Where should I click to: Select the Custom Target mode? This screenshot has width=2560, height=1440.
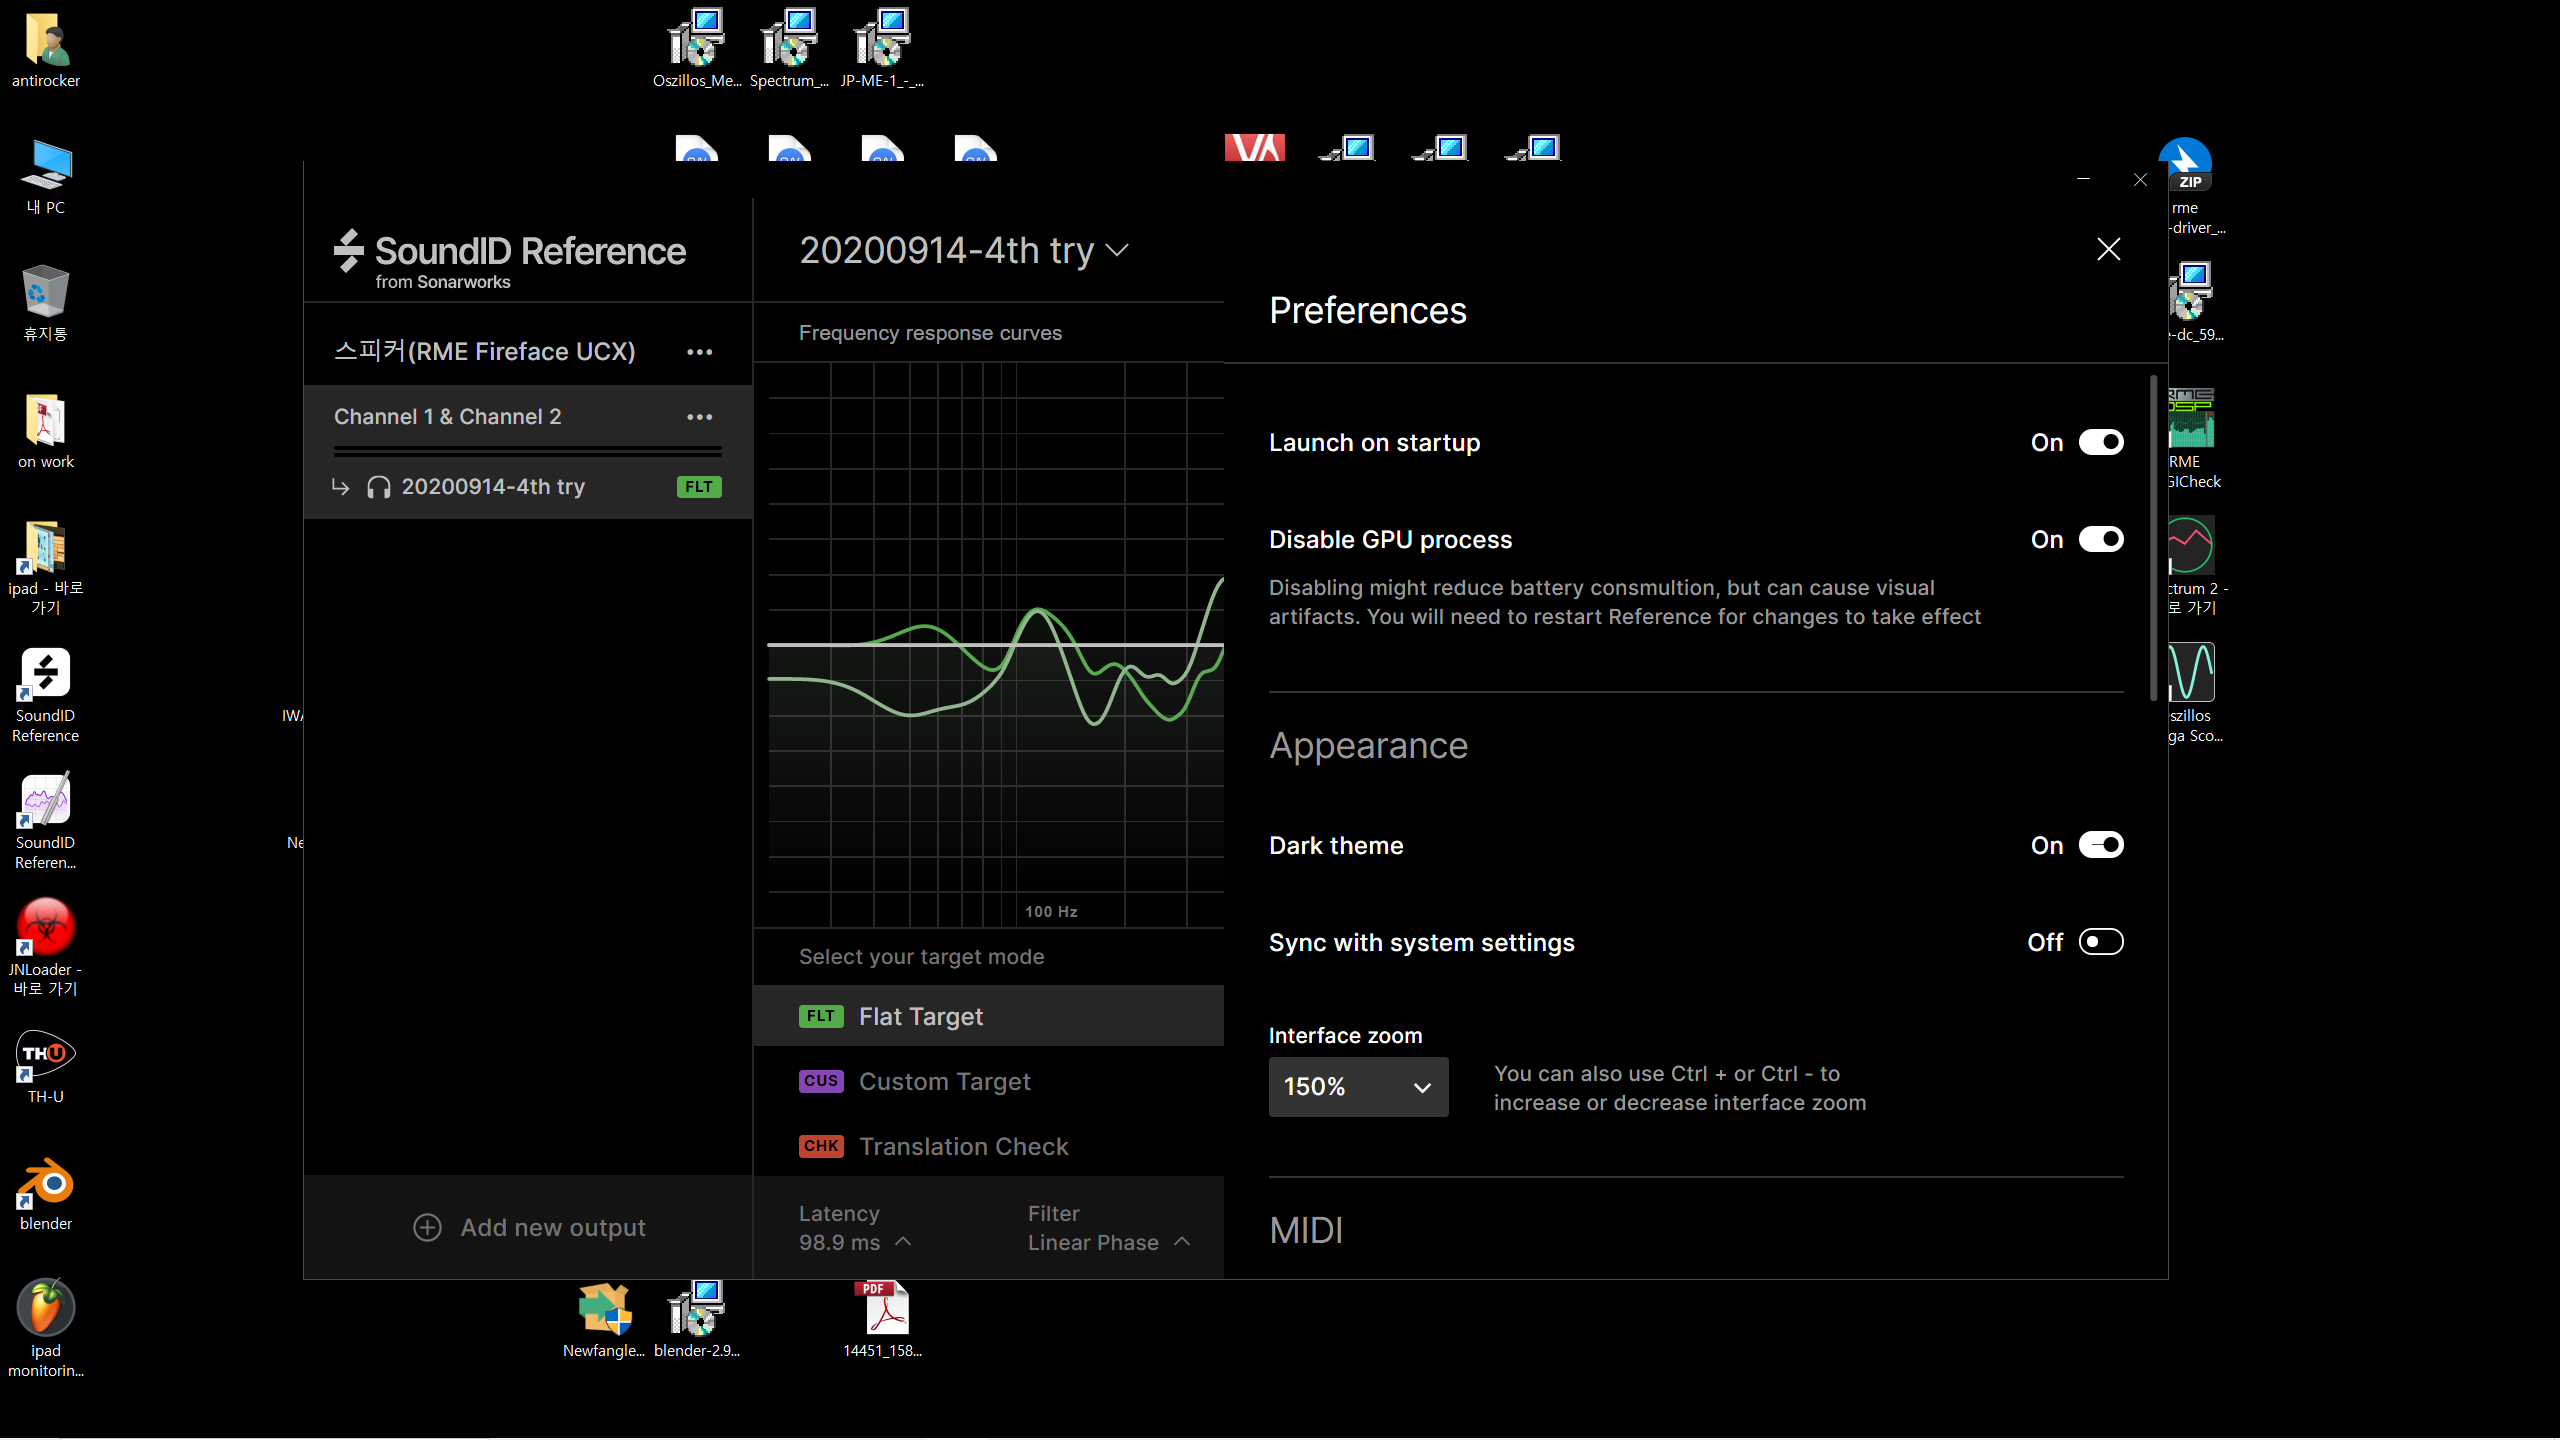pyautogui.click(x=988, y=1081)
